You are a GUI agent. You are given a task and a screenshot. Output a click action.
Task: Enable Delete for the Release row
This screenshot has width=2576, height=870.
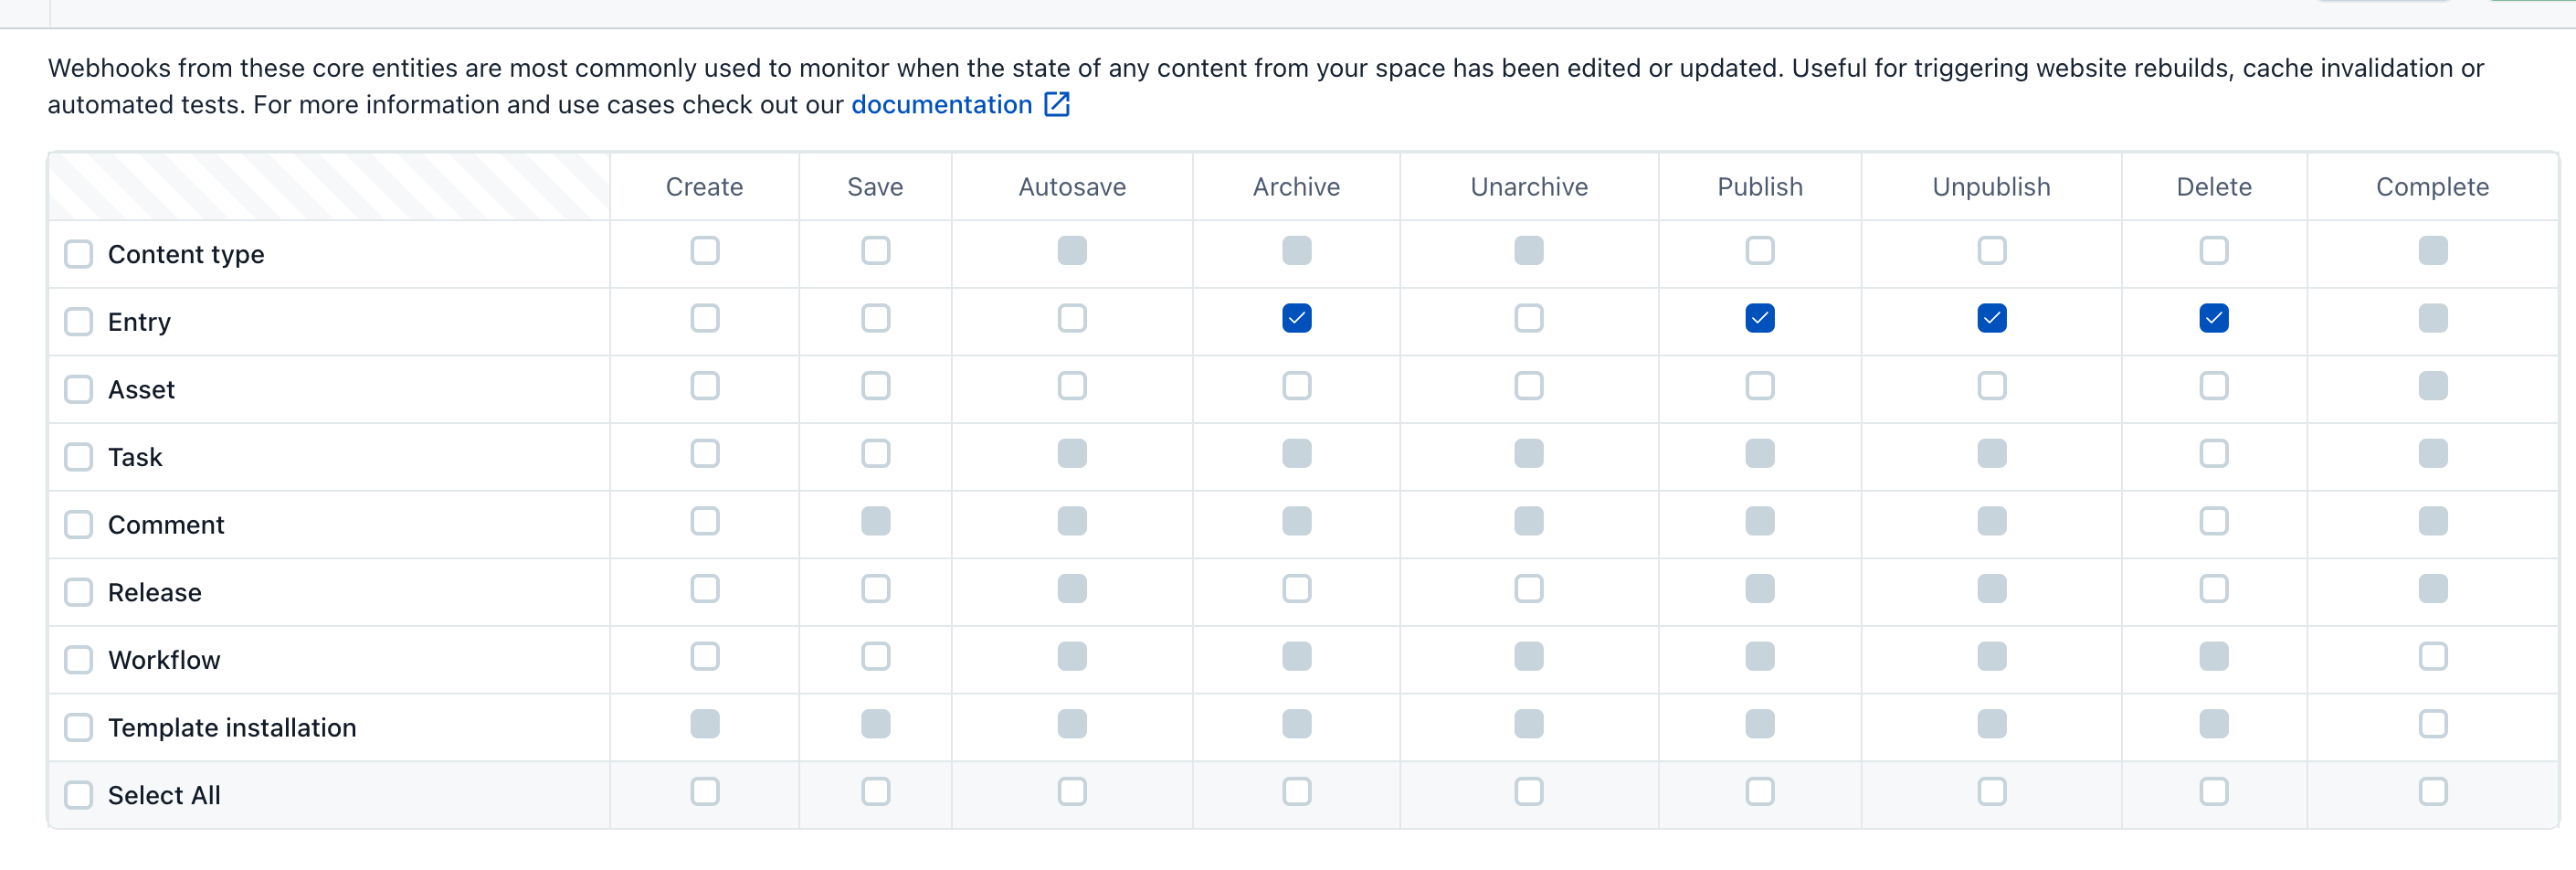2214,589
